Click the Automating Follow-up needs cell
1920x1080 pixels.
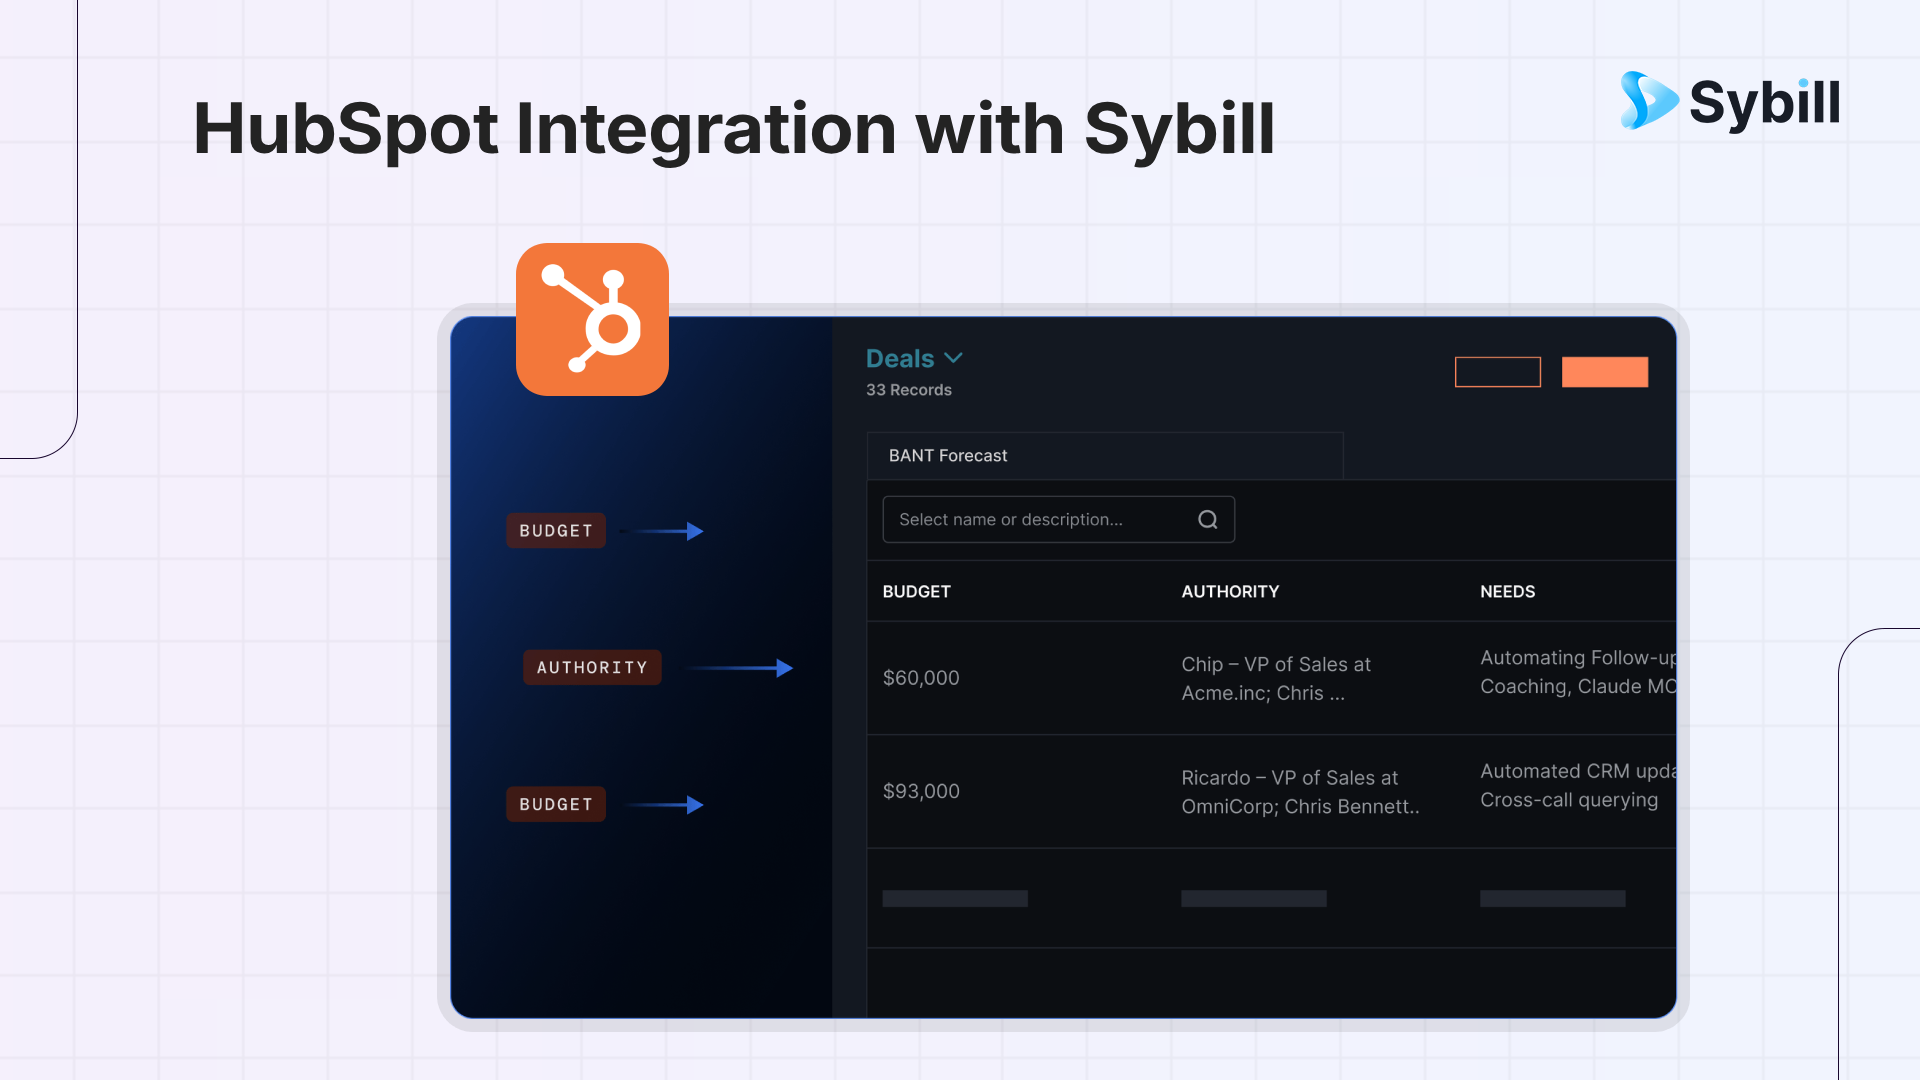[1578, 672]
